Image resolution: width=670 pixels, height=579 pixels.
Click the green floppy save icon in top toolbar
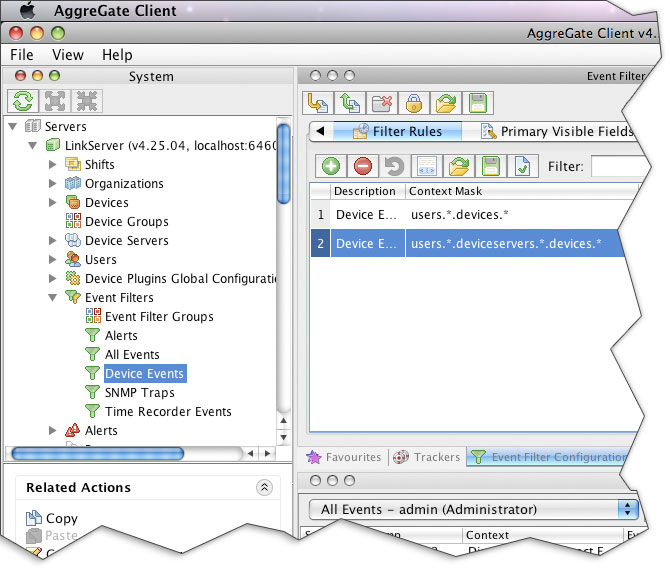(478, 103)
